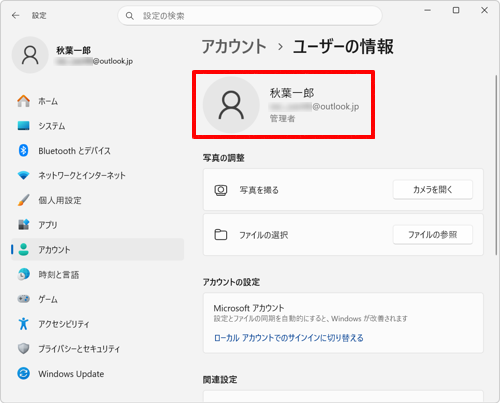500x403 pixels.
Task: Click the カメラを開く button
Action: tap(433, 190)
